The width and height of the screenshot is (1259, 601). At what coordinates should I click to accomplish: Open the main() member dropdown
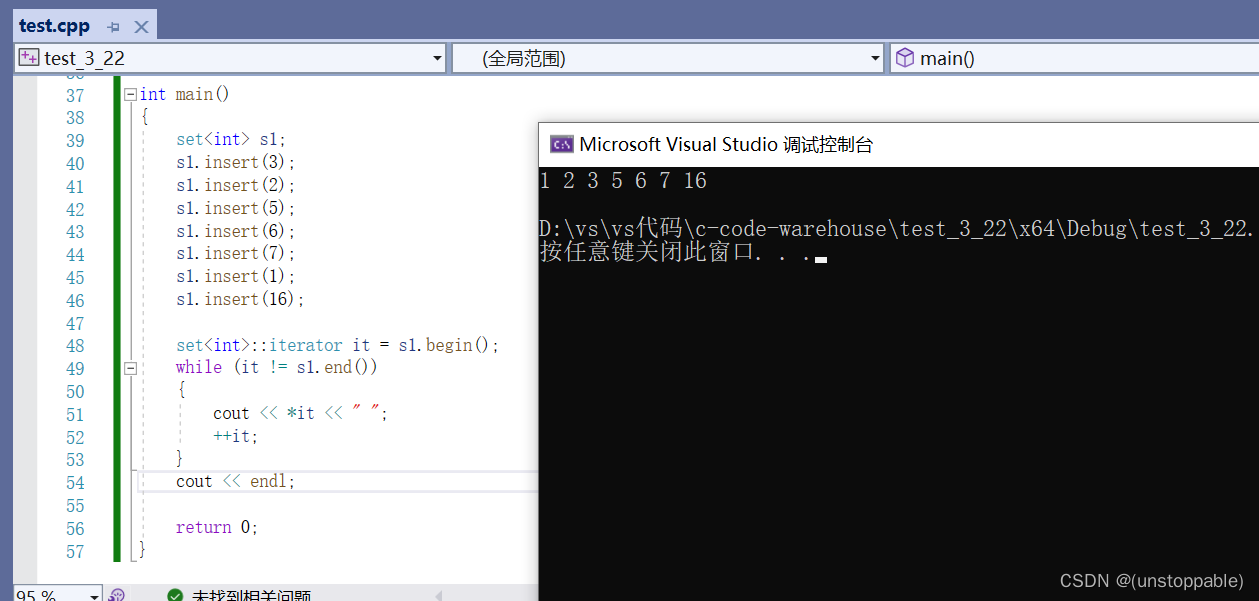tap(1074, 58)
